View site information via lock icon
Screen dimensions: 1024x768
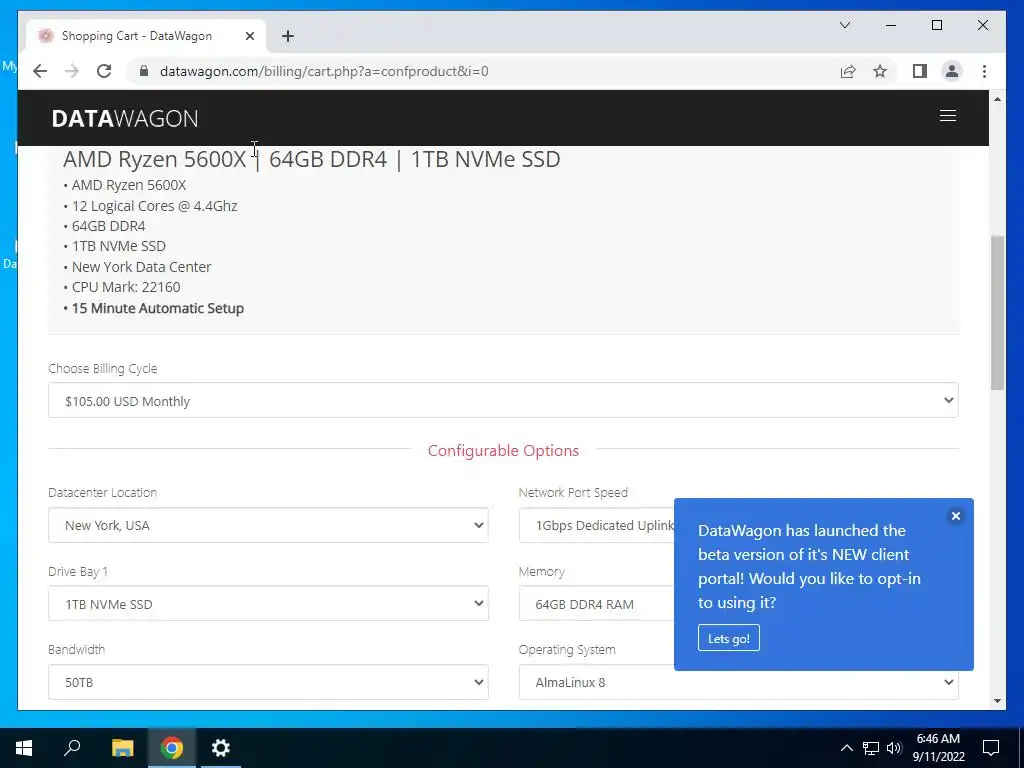click(144, 71)
